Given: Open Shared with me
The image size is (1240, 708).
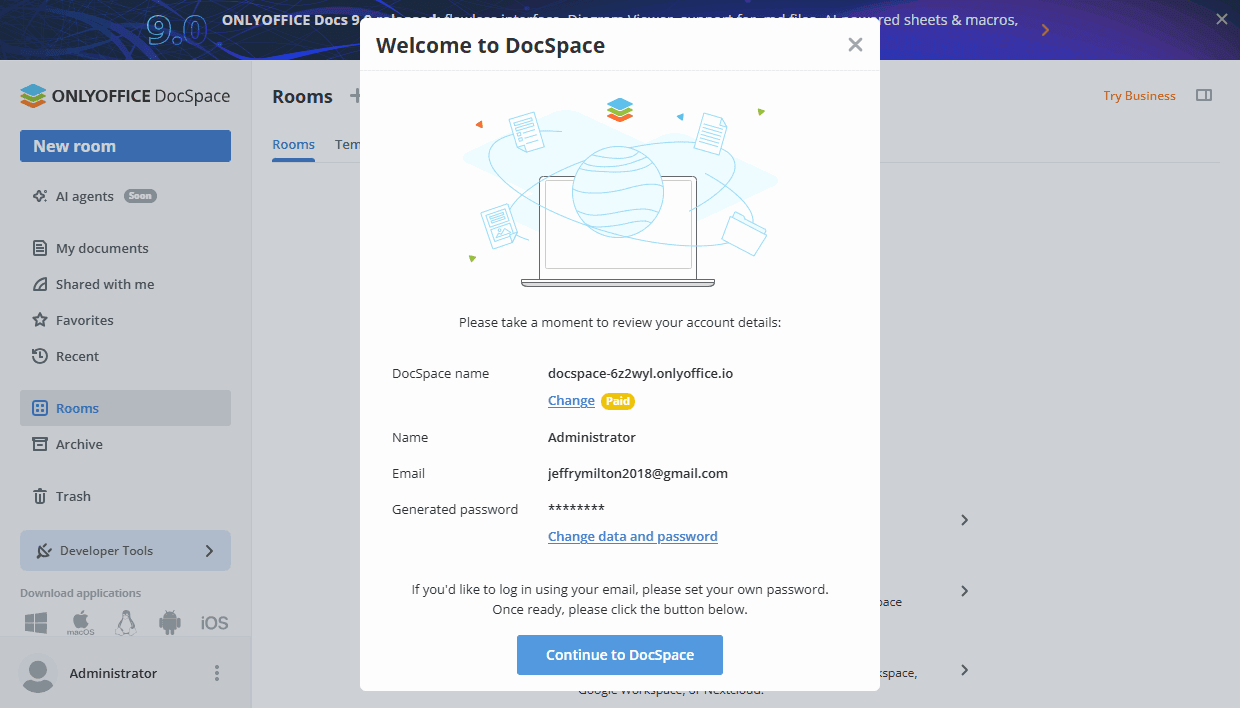Looking at the screenshot, I should coord(103,283).
